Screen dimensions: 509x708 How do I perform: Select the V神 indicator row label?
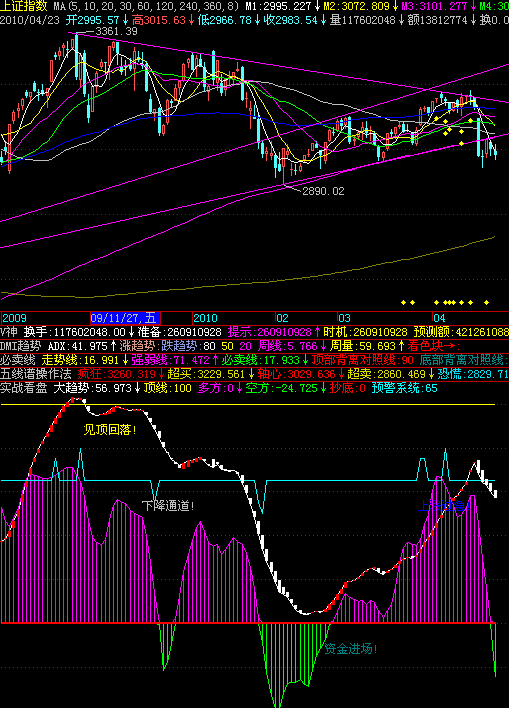point(9,332)
